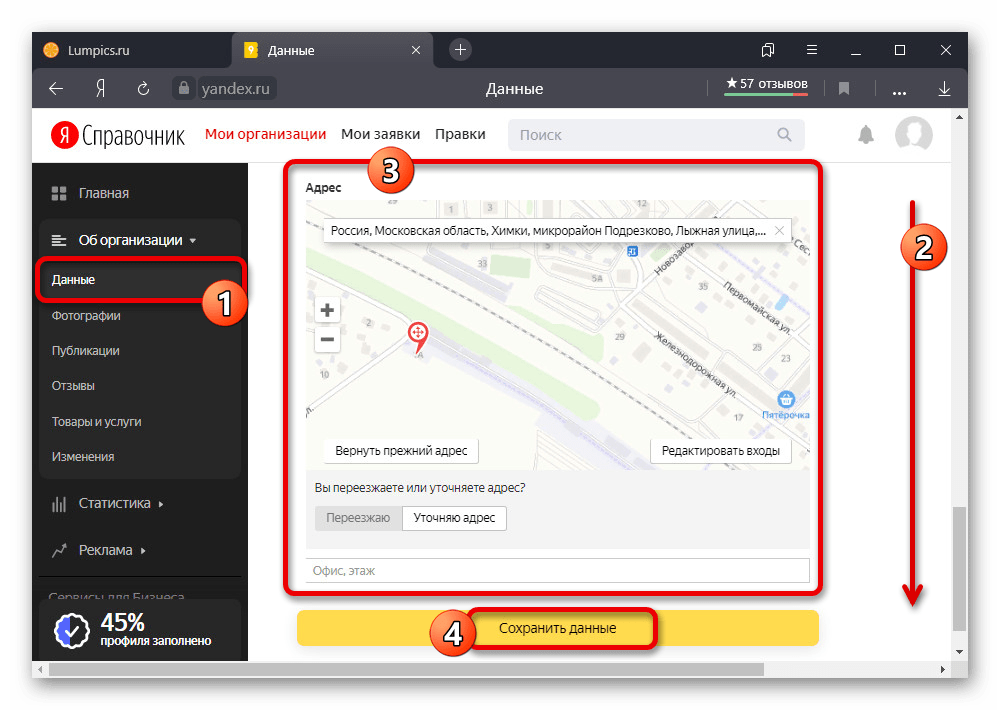The width and height of the screenshot is (1000, 710).
Task: Expand the "Об организации" section
Action: point(130,240)
